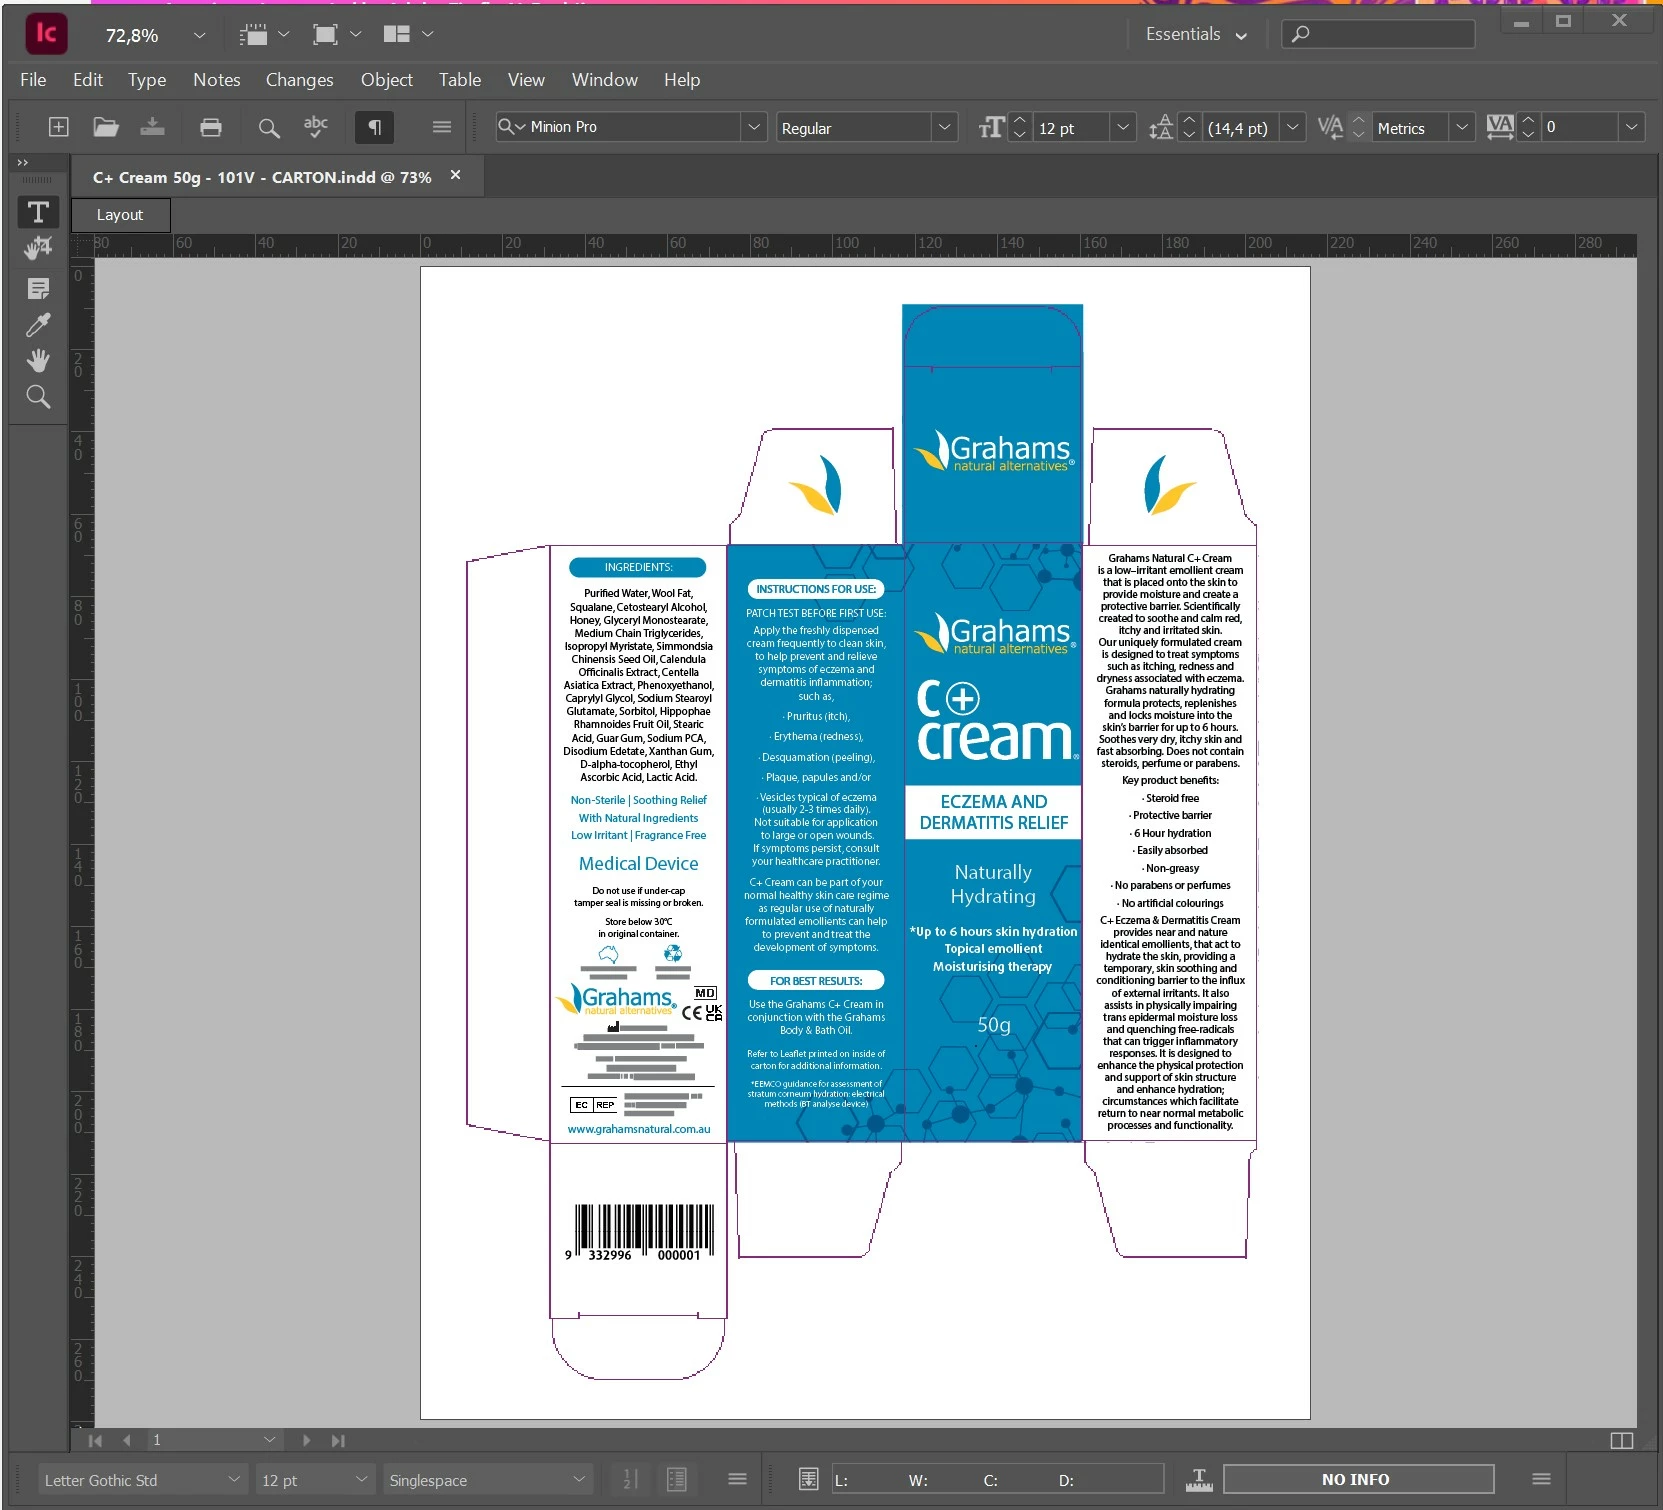The image size is (1663, 1510).
Task: Expand the Regular font style dropdown
Action: [944, 127]
